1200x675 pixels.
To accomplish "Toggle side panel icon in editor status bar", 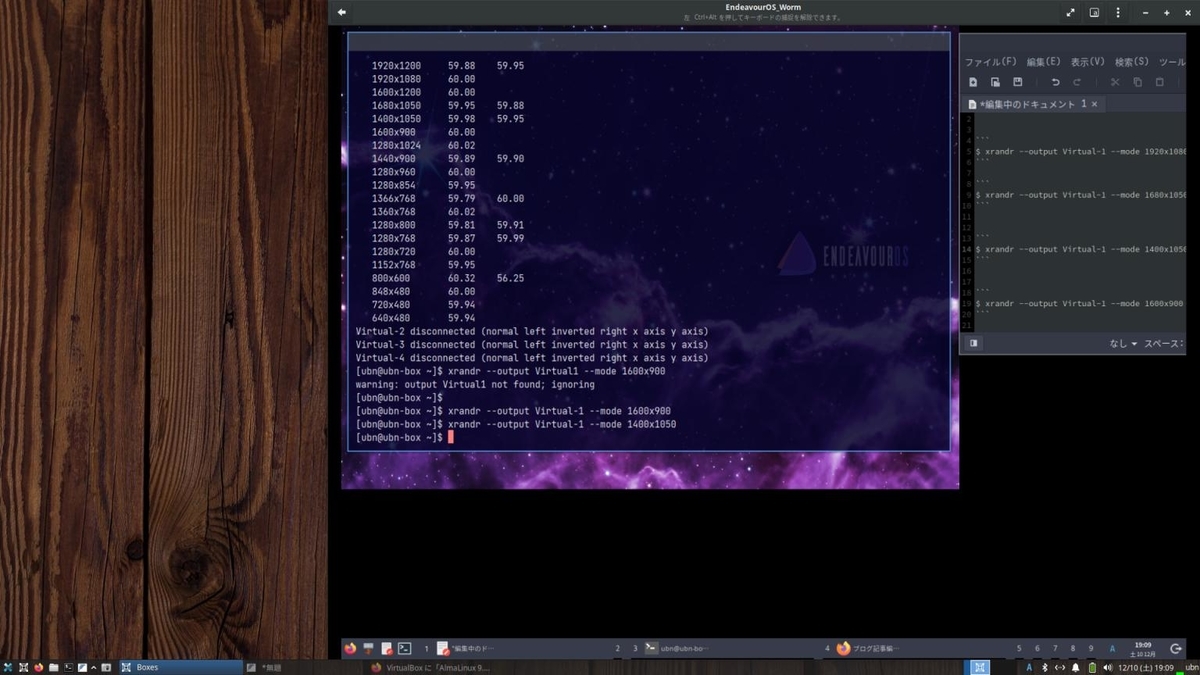I will (973, 343).
